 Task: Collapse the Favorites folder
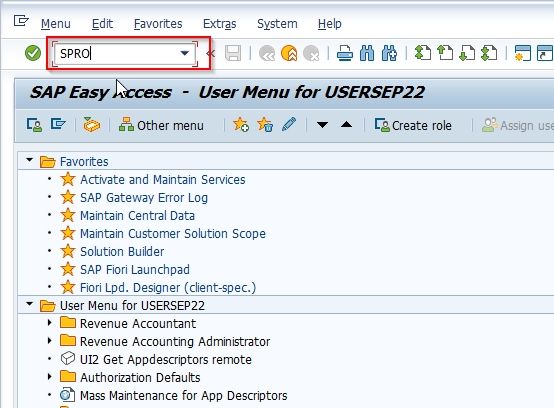point(30,160)
